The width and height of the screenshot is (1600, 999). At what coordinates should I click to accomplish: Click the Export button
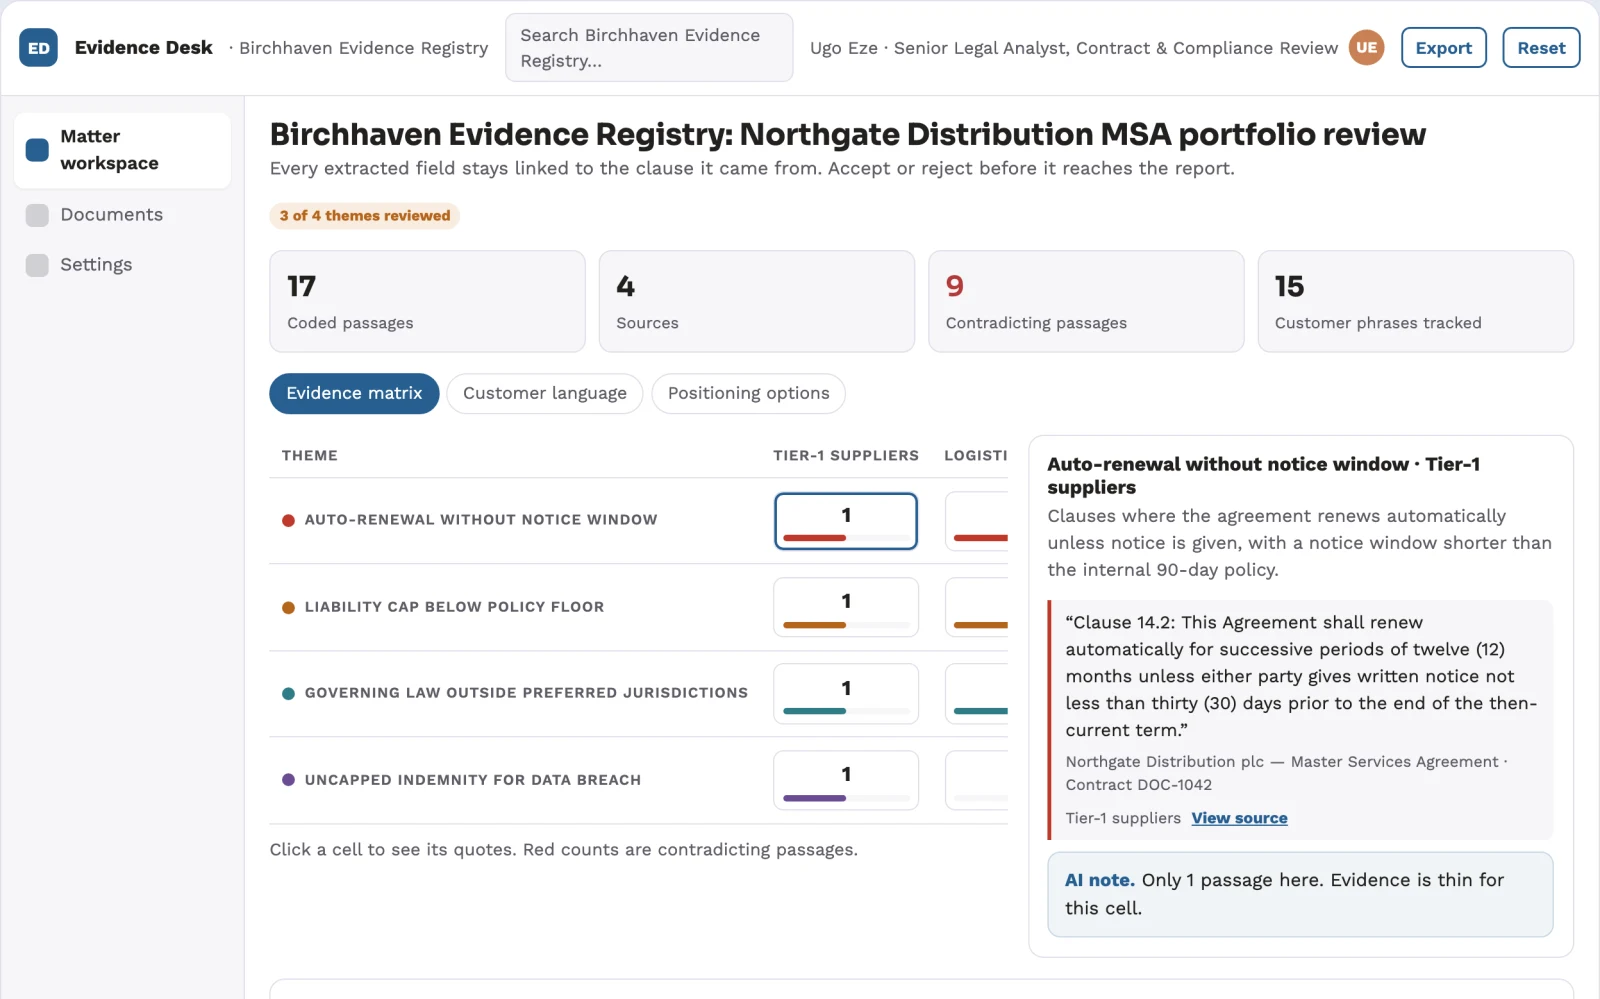(1444, 48)
